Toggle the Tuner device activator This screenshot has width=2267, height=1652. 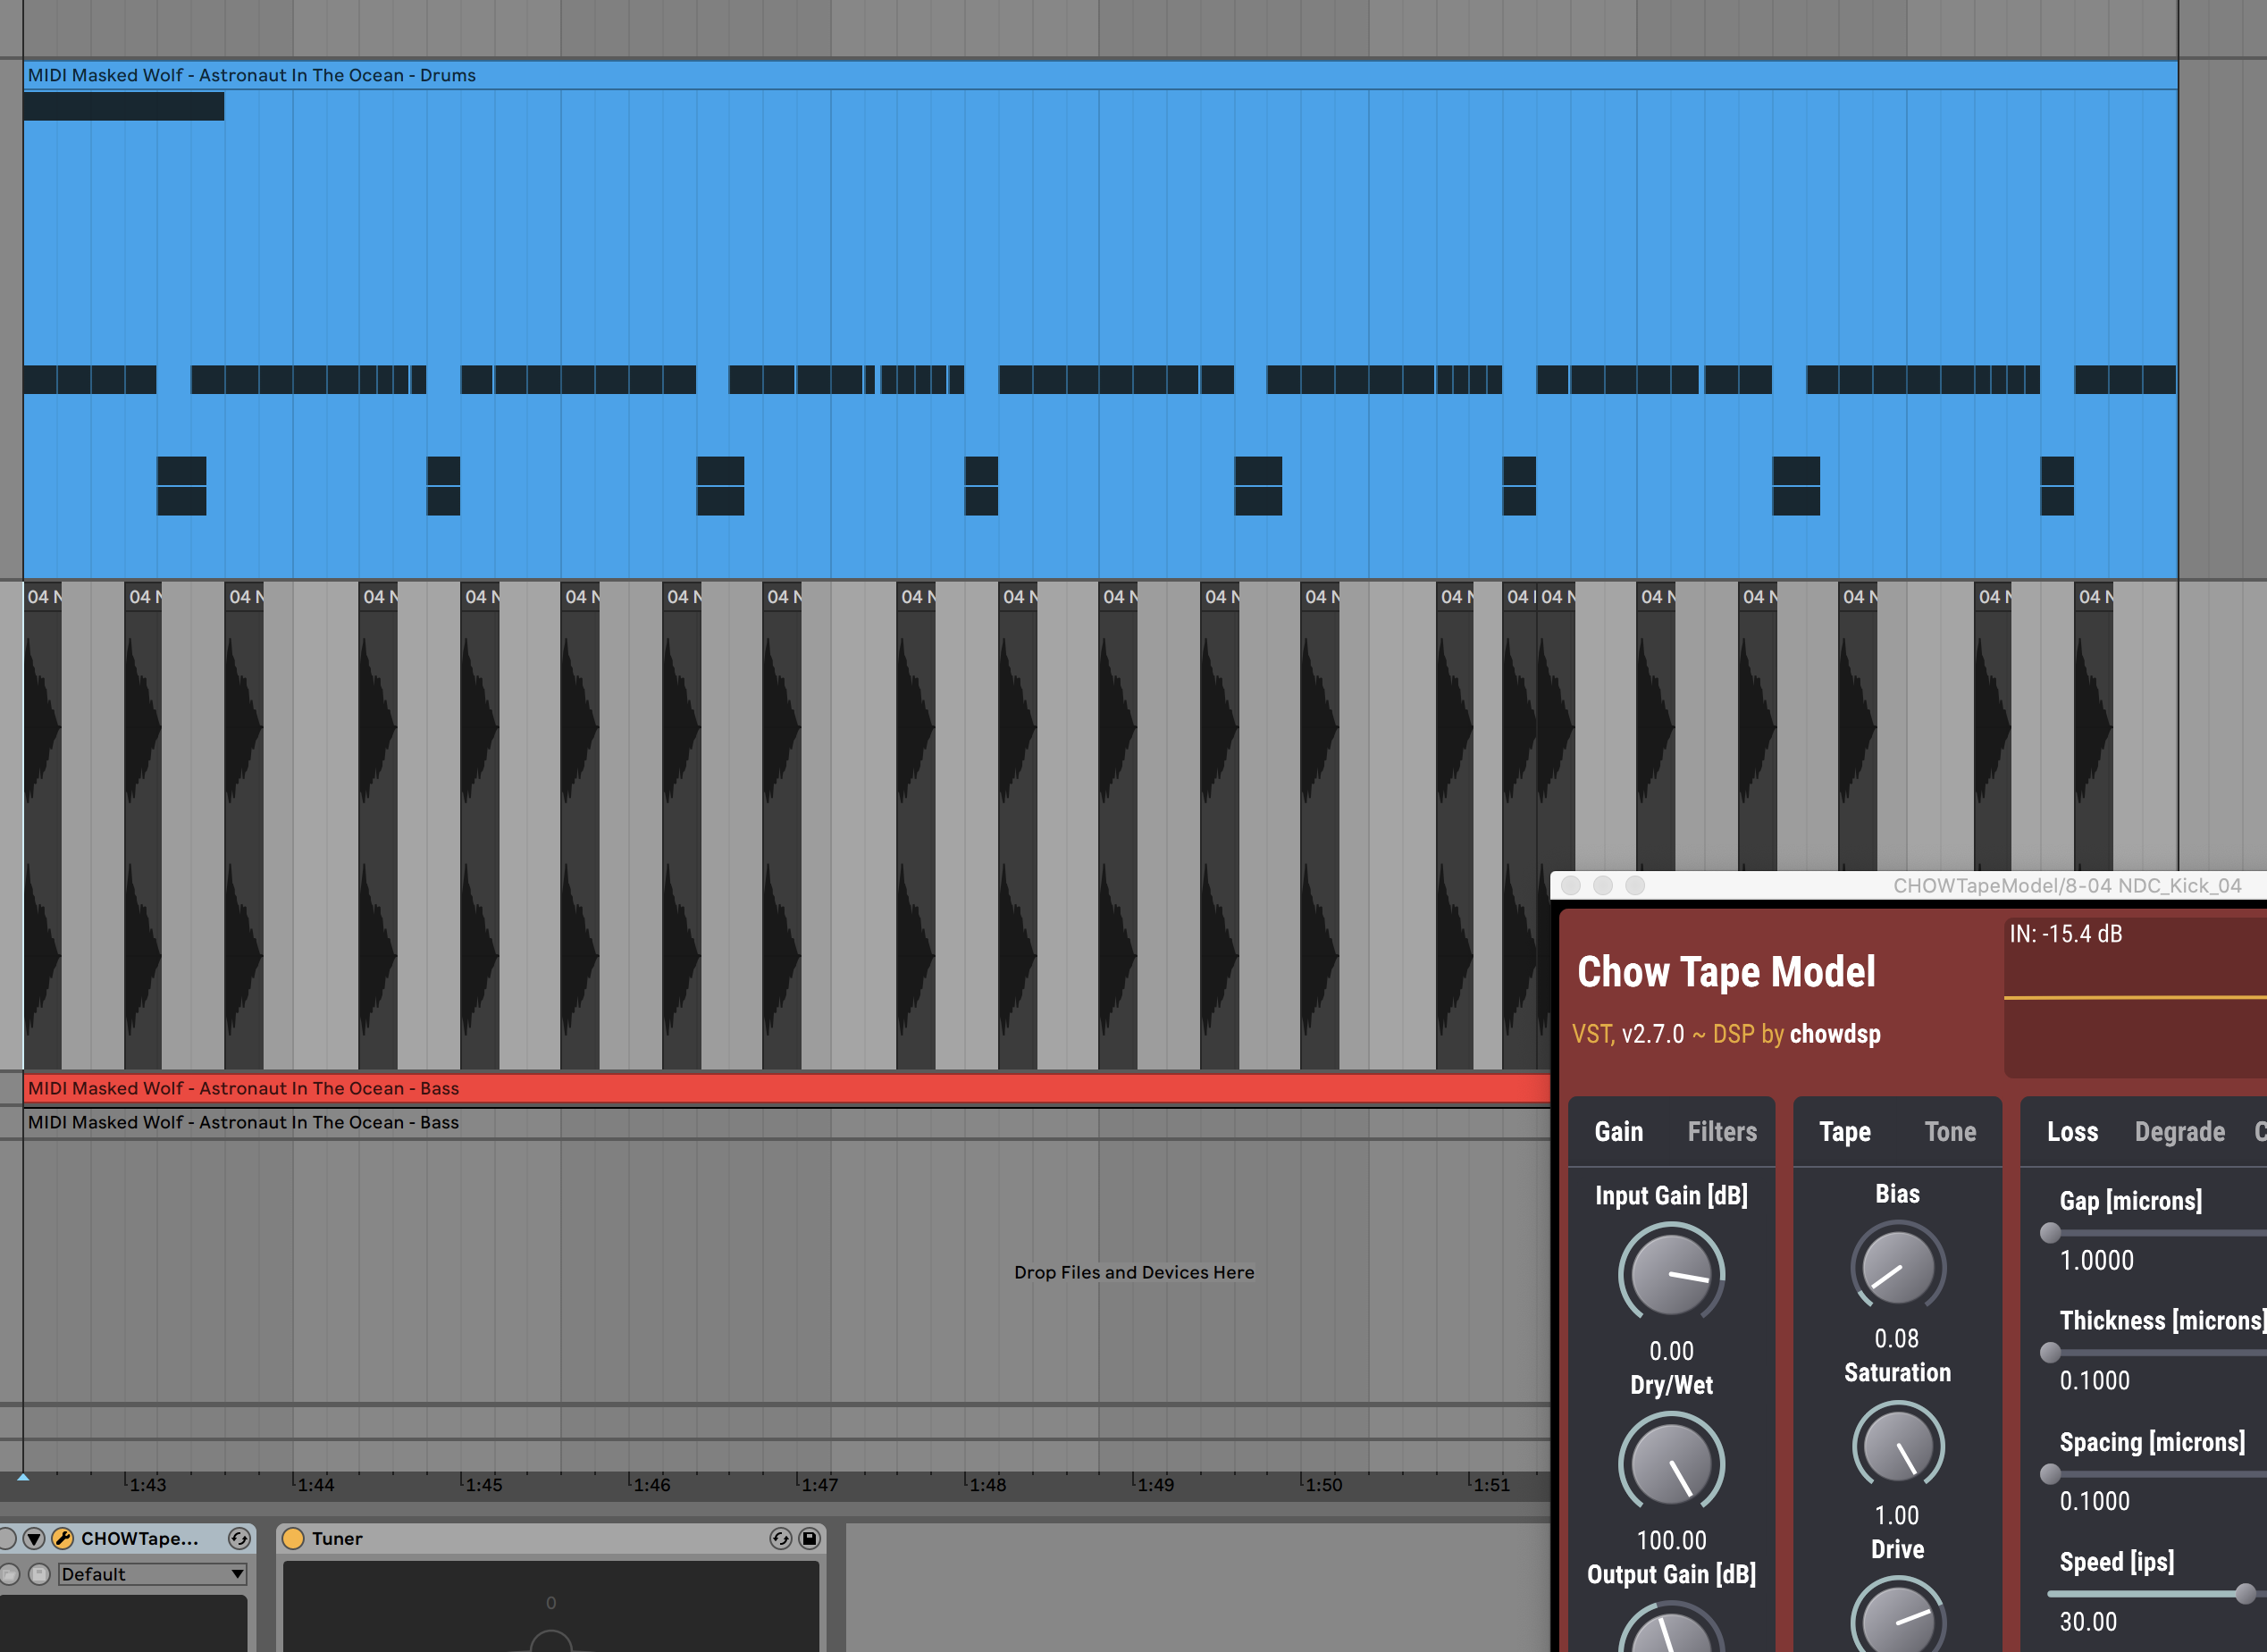(x=293, y=1538)
